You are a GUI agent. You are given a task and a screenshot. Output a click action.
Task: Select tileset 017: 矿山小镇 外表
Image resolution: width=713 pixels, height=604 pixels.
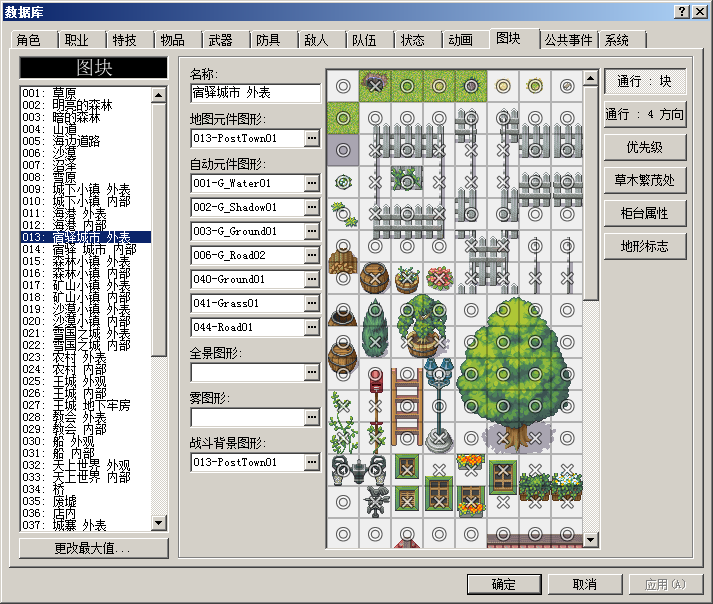point(86,285)
